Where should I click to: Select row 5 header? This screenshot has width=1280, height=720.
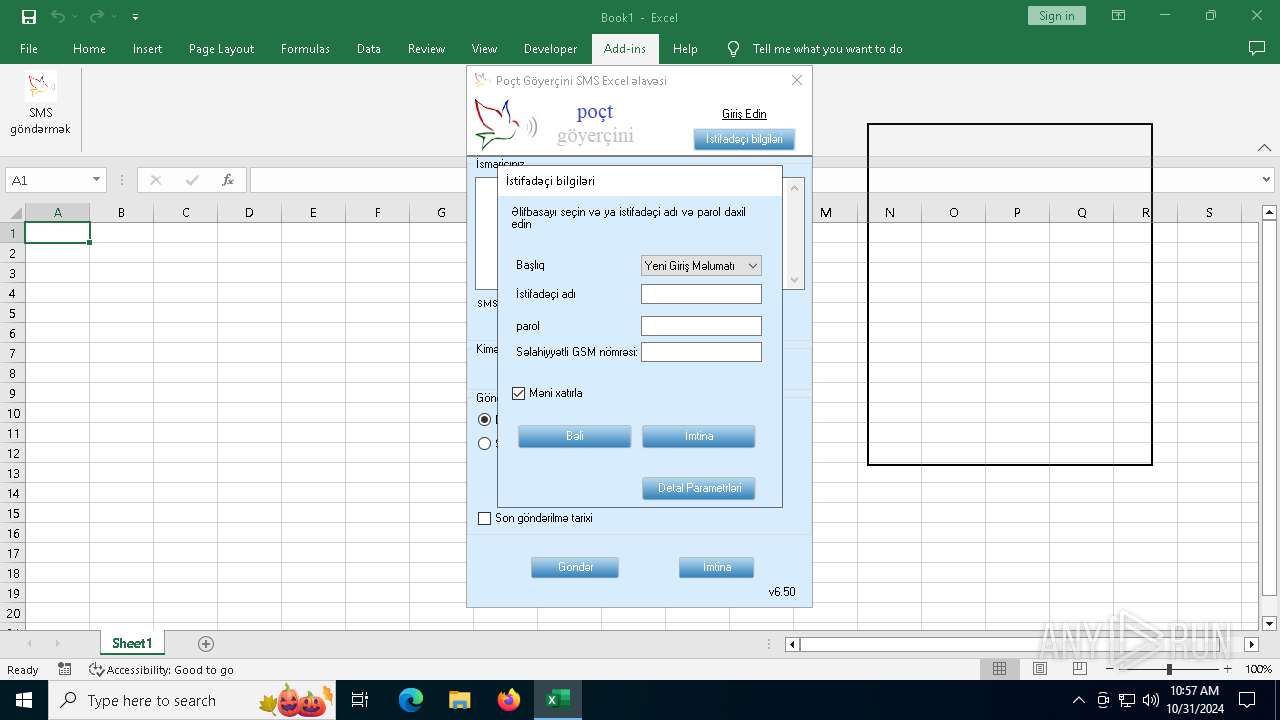click(x=14, y=313)
